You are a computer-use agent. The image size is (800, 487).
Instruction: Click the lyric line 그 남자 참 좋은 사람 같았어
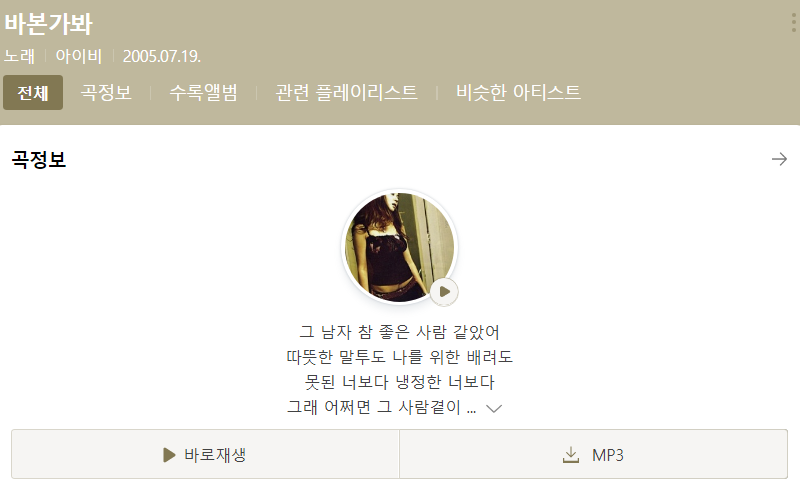[399, 332]
